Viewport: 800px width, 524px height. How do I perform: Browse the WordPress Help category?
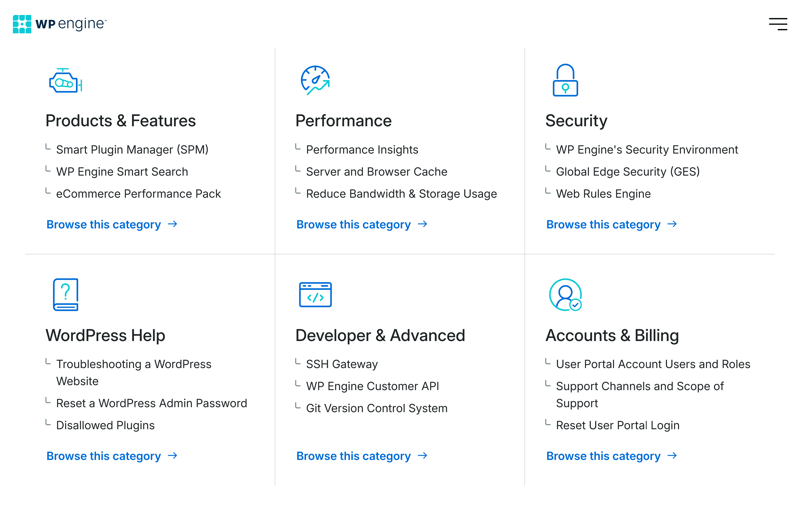112,456
